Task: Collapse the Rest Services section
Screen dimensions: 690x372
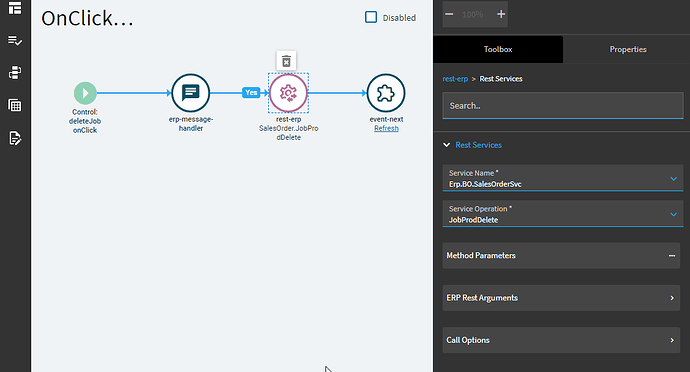Action: 447,145
